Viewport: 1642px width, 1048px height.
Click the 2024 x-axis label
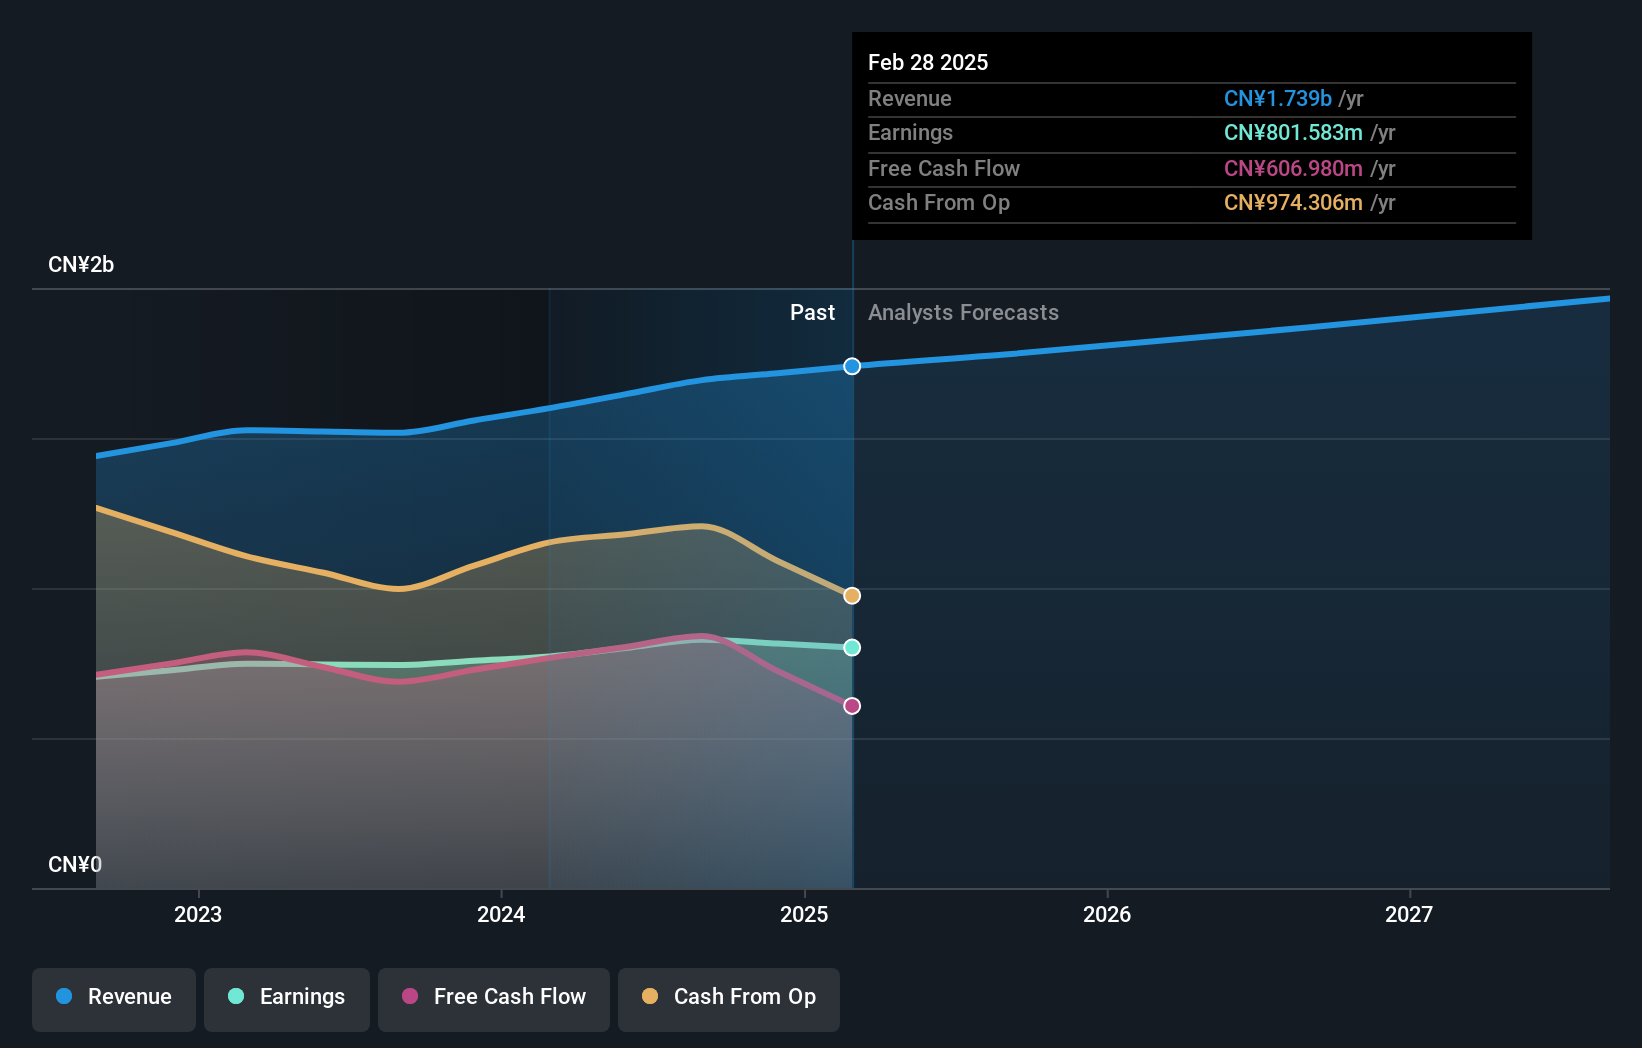tap(501, 914)
